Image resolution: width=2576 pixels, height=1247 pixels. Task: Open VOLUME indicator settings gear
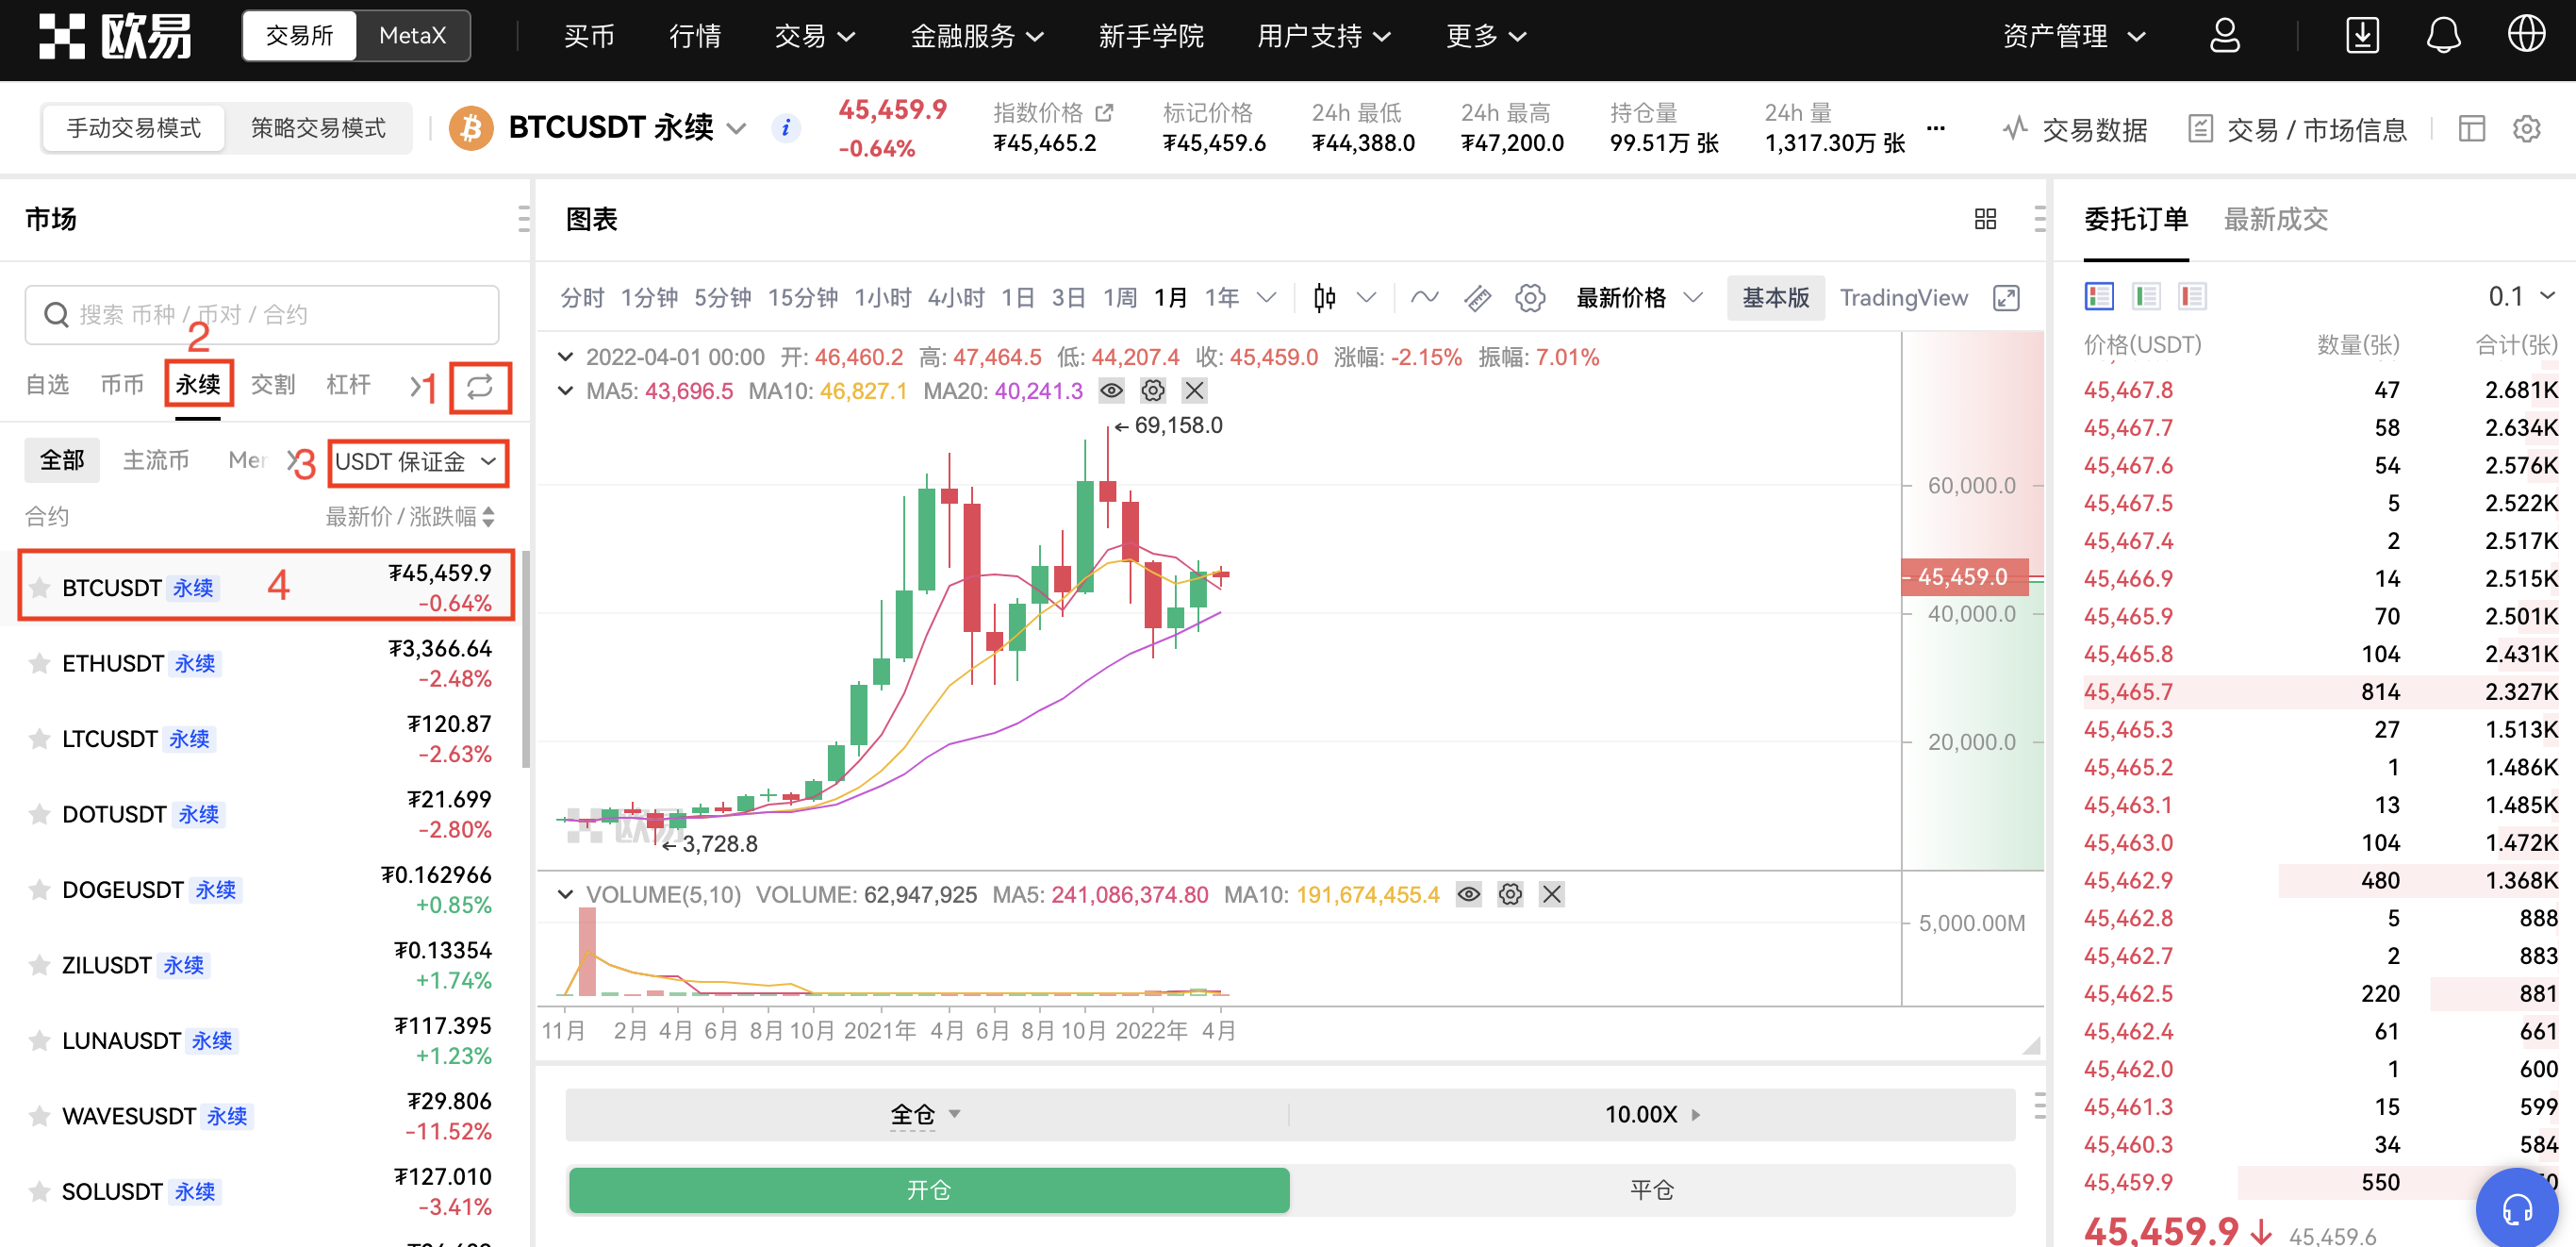pyautogui.click(x=1510, y=894)
